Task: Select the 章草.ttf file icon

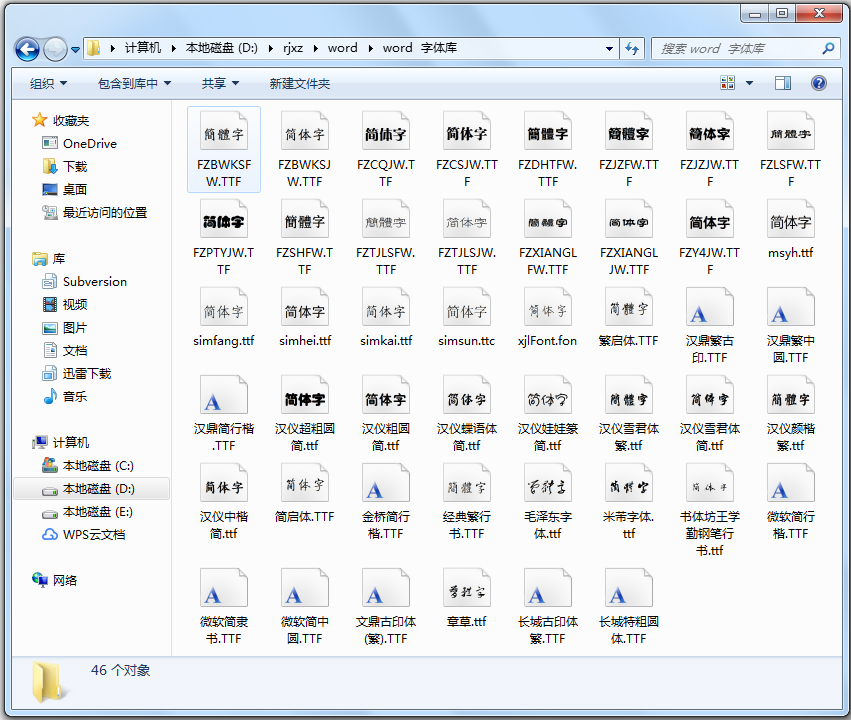Action: [467, 589]
